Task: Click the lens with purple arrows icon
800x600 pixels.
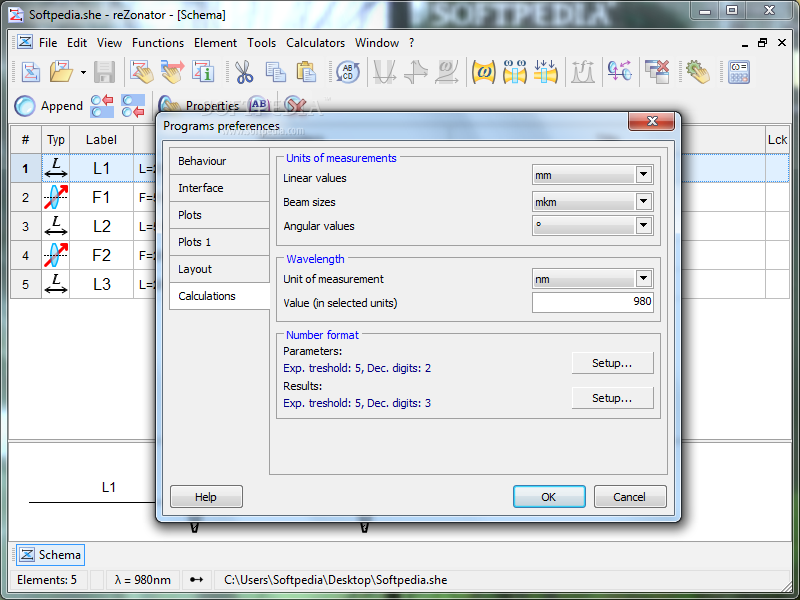Action: [x=619, y=72]
